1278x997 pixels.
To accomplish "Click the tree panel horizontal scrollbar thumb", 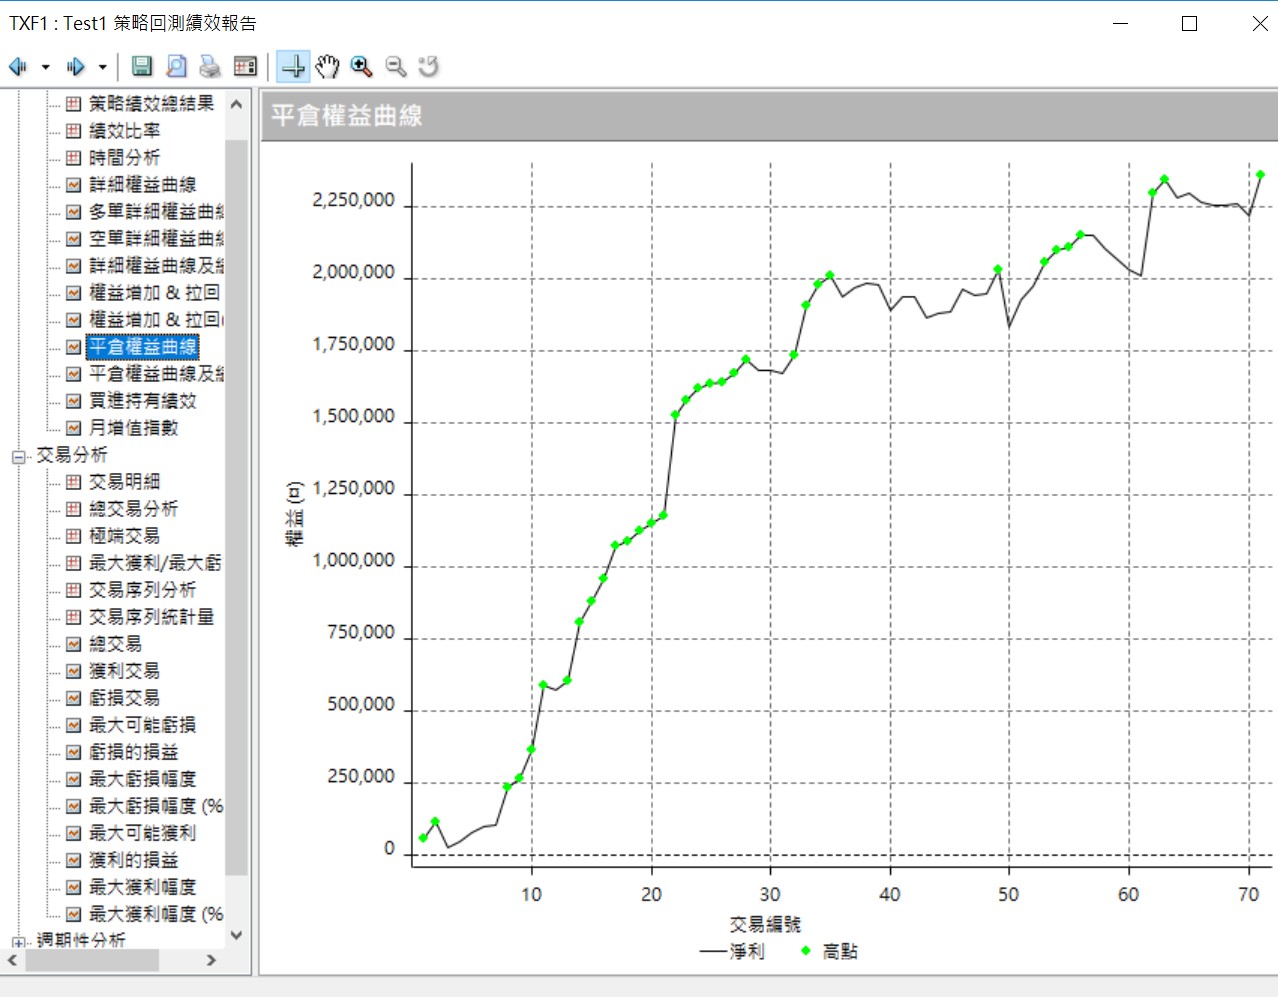I will [92, 960].
